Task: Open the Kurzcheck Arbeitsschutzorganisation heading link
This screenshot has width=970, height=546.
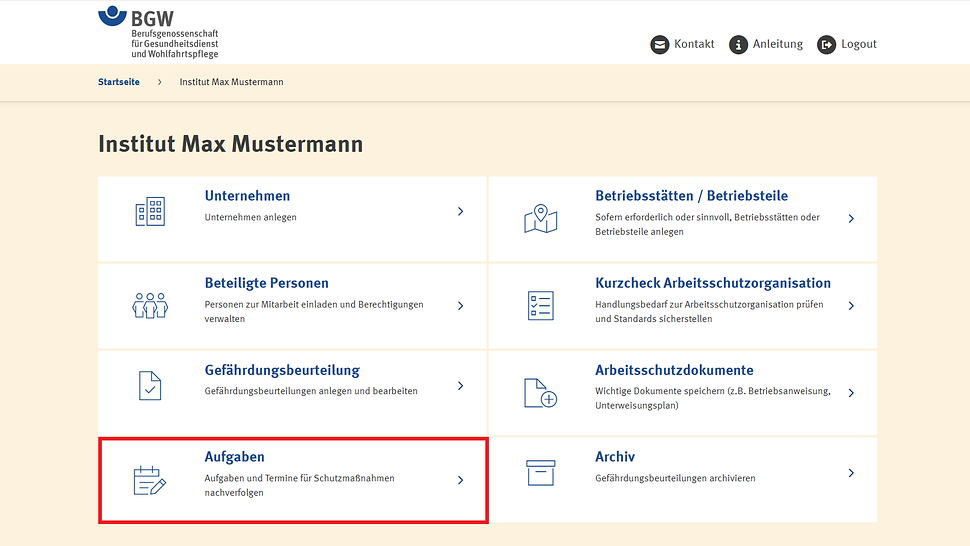Action: [x=712, y=283]
